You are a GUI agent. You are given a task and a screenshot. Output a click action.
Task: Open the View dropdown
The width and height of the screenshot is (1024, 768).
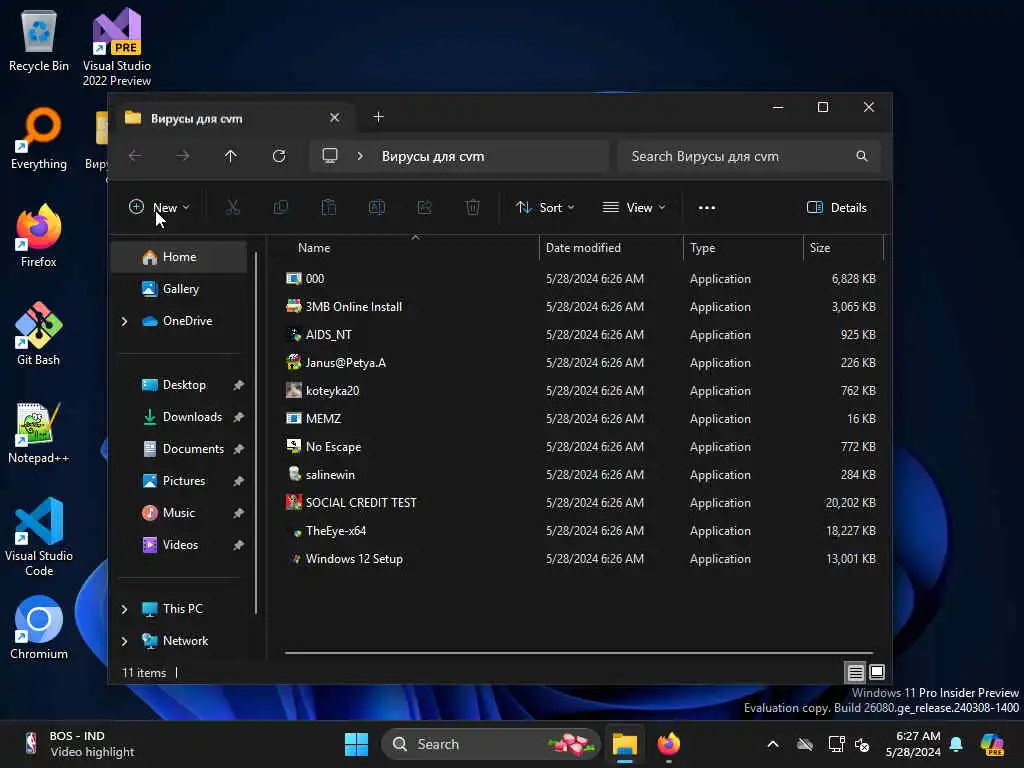point(633,208)
